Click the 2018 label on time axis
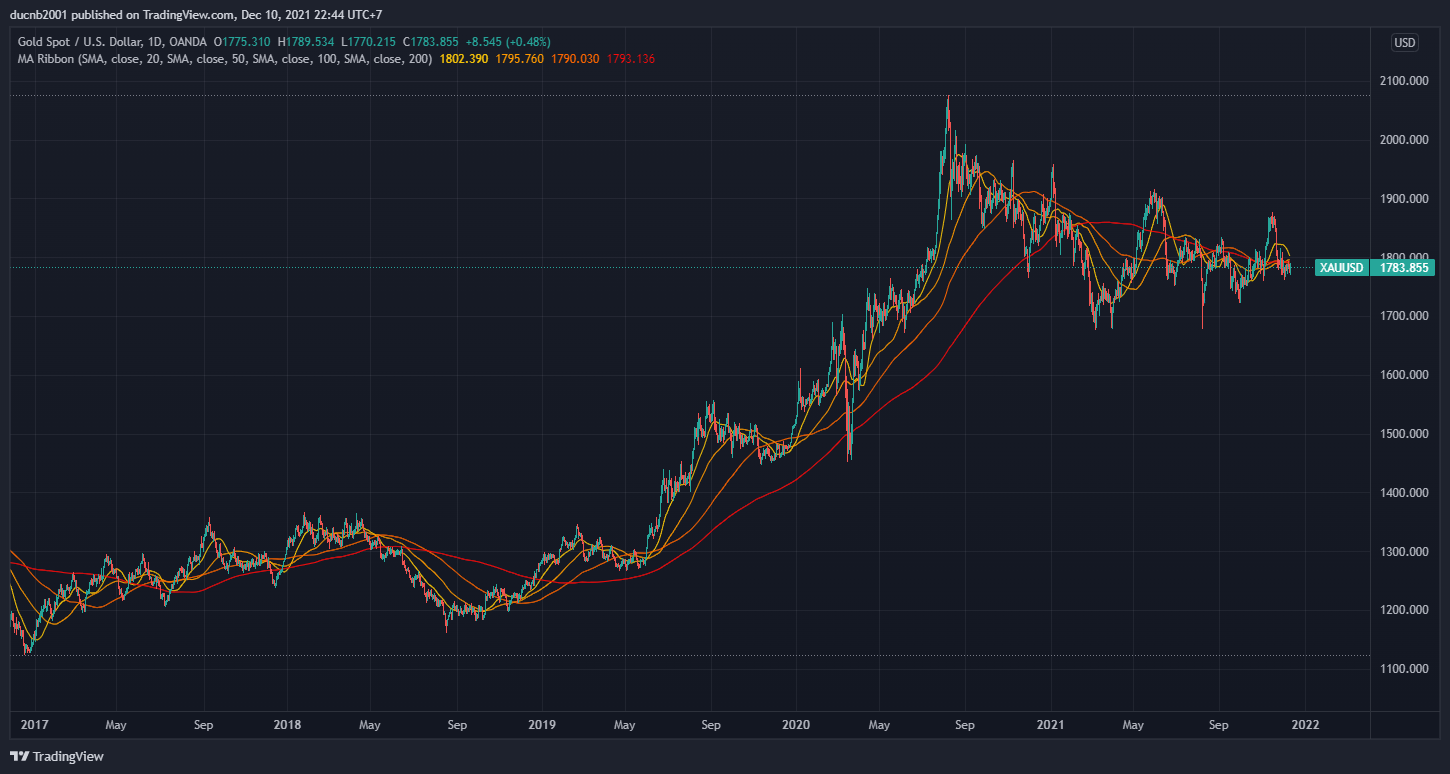This screenshot has height=774, width=1450. [288, 723]
